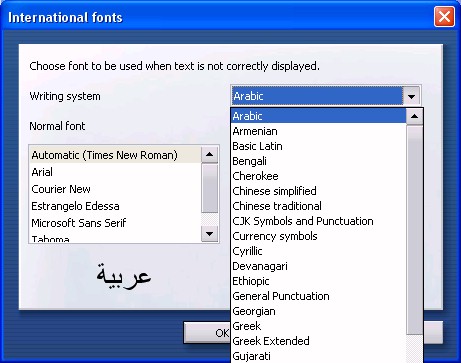Pick General Punctuation entry
461x363 pixels.
[x=319, y=296]
